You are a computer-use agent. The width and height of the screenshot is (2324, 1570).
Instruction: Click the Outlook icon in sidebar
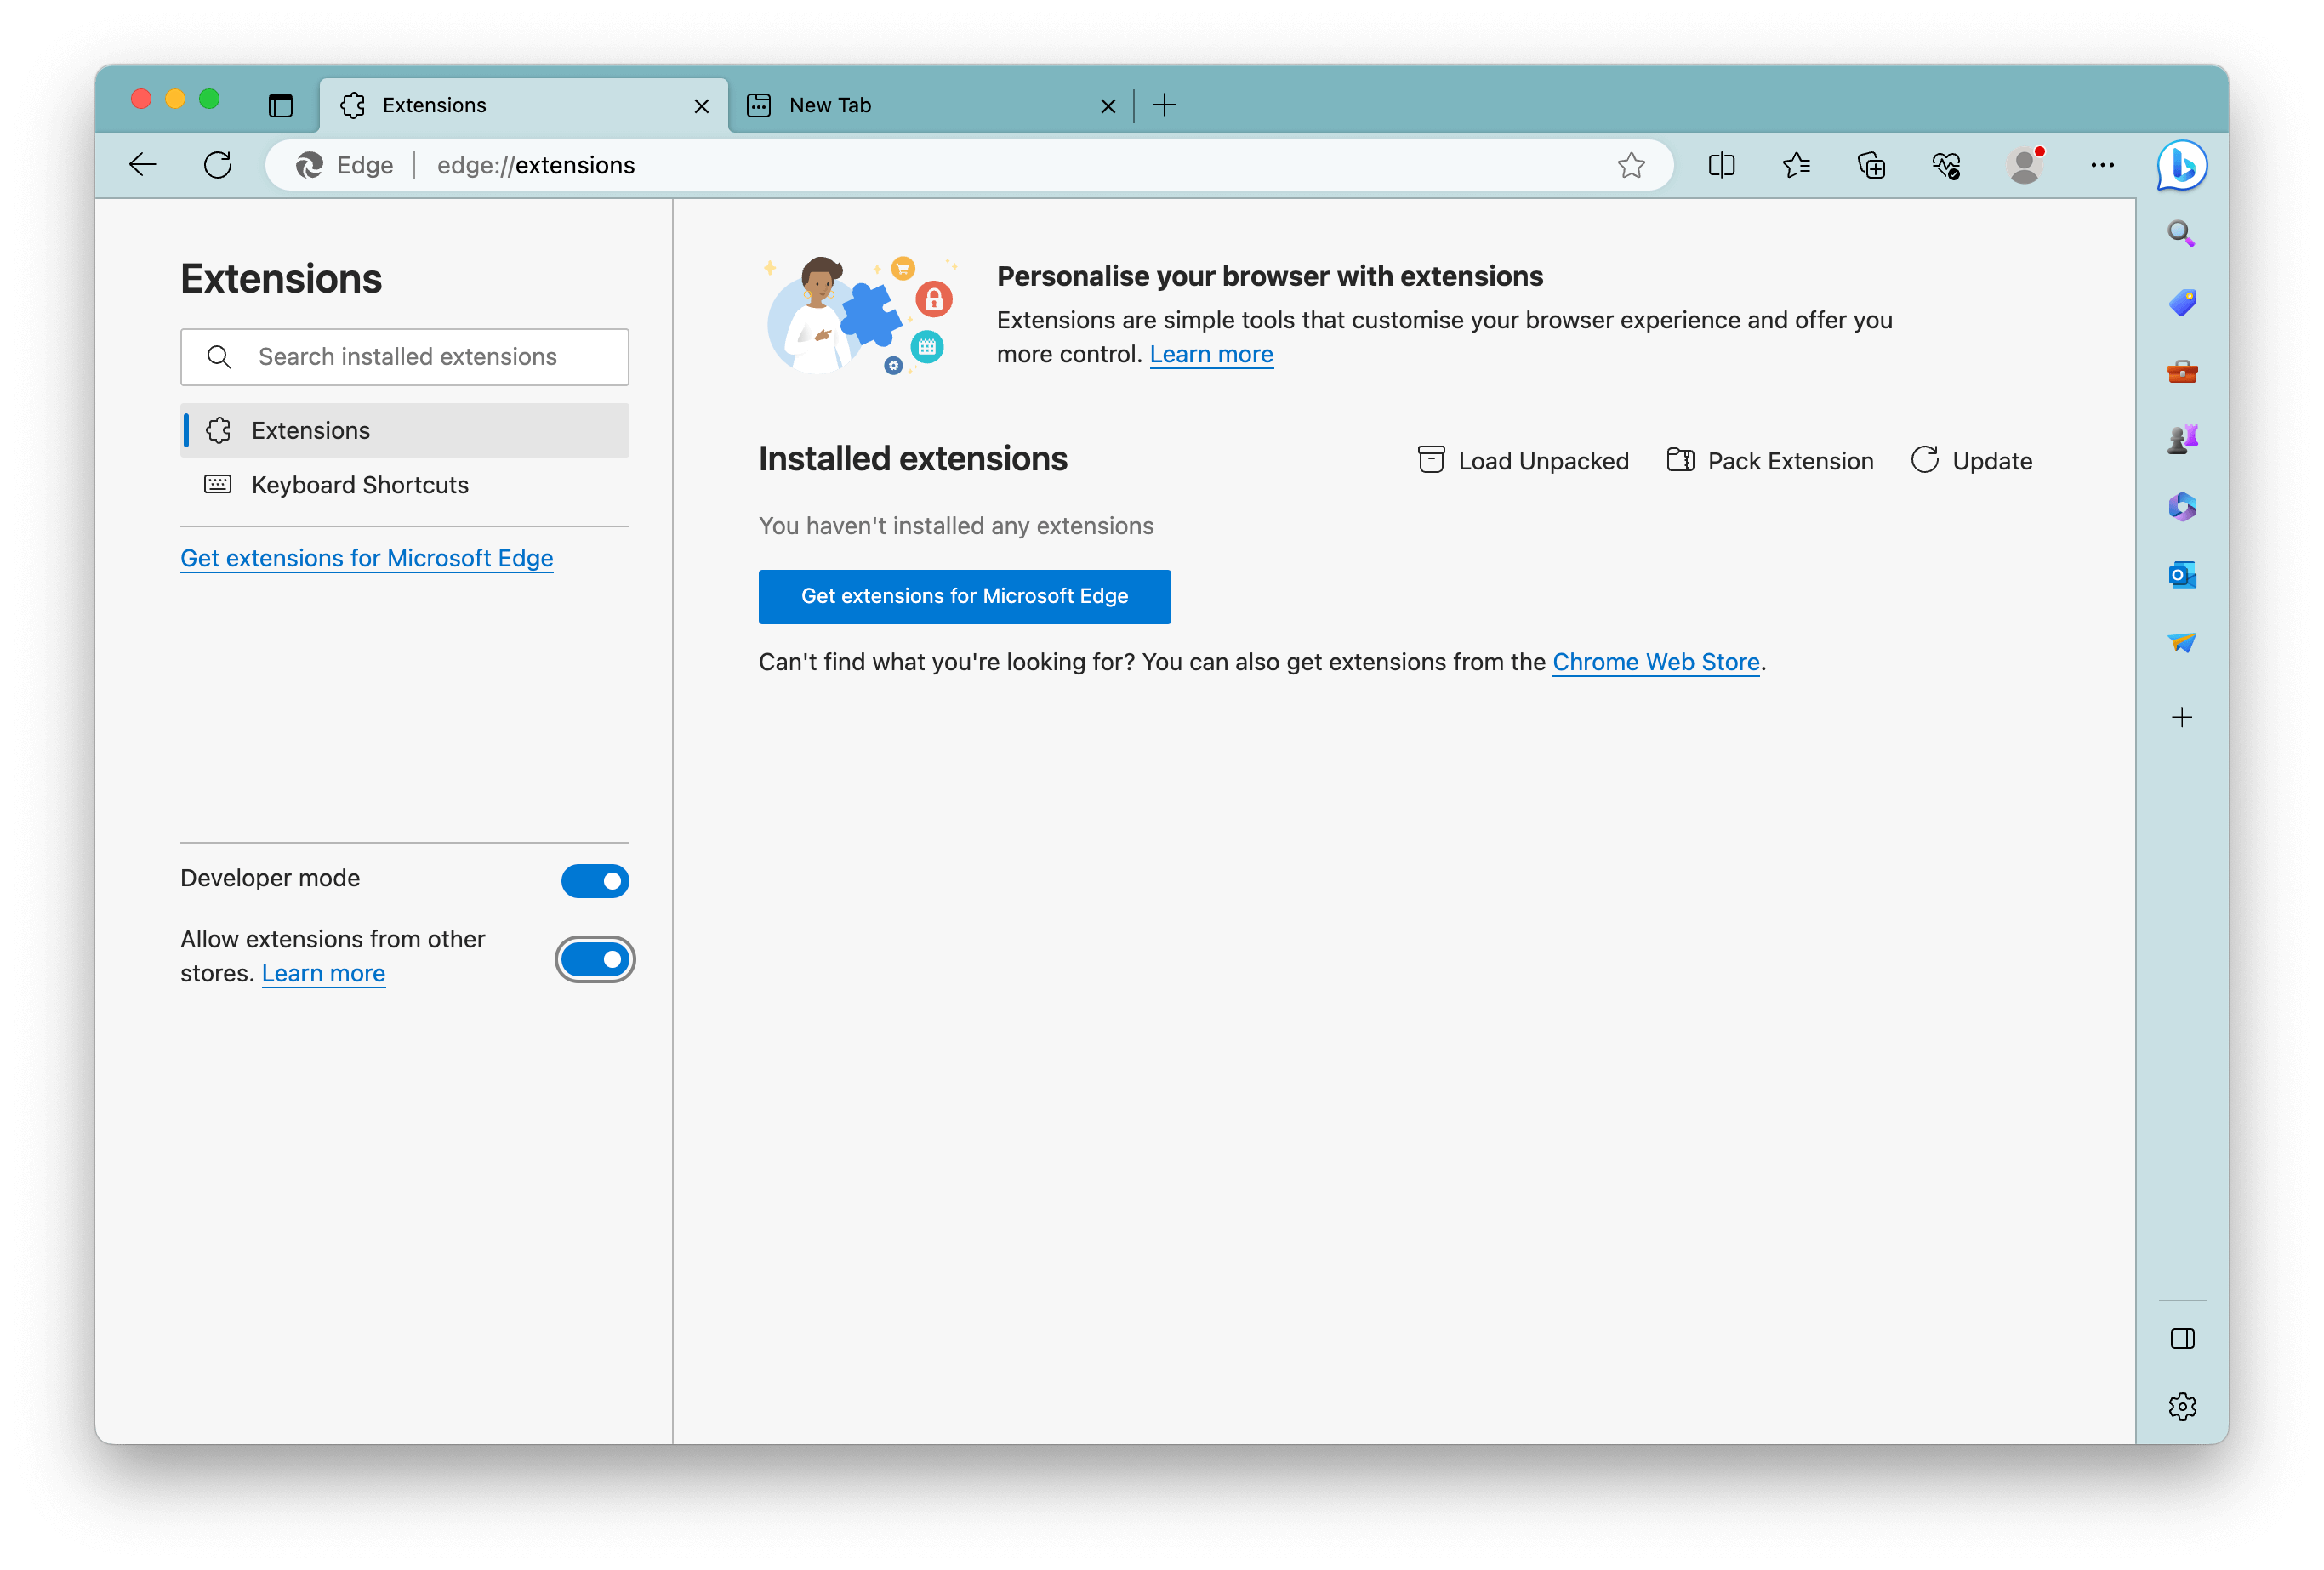click(x=2182, y=575)
